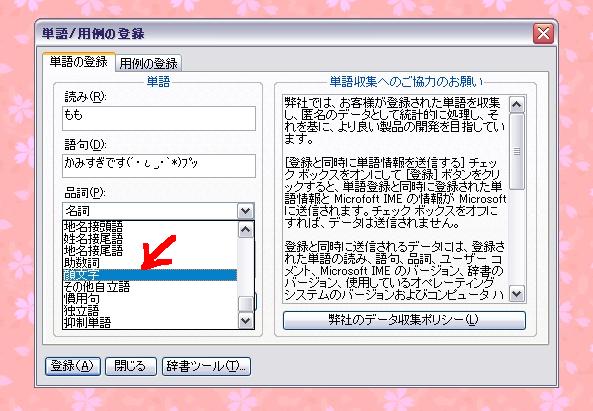Click the 品詞 list scroll-up arrow

click(246, 229)
